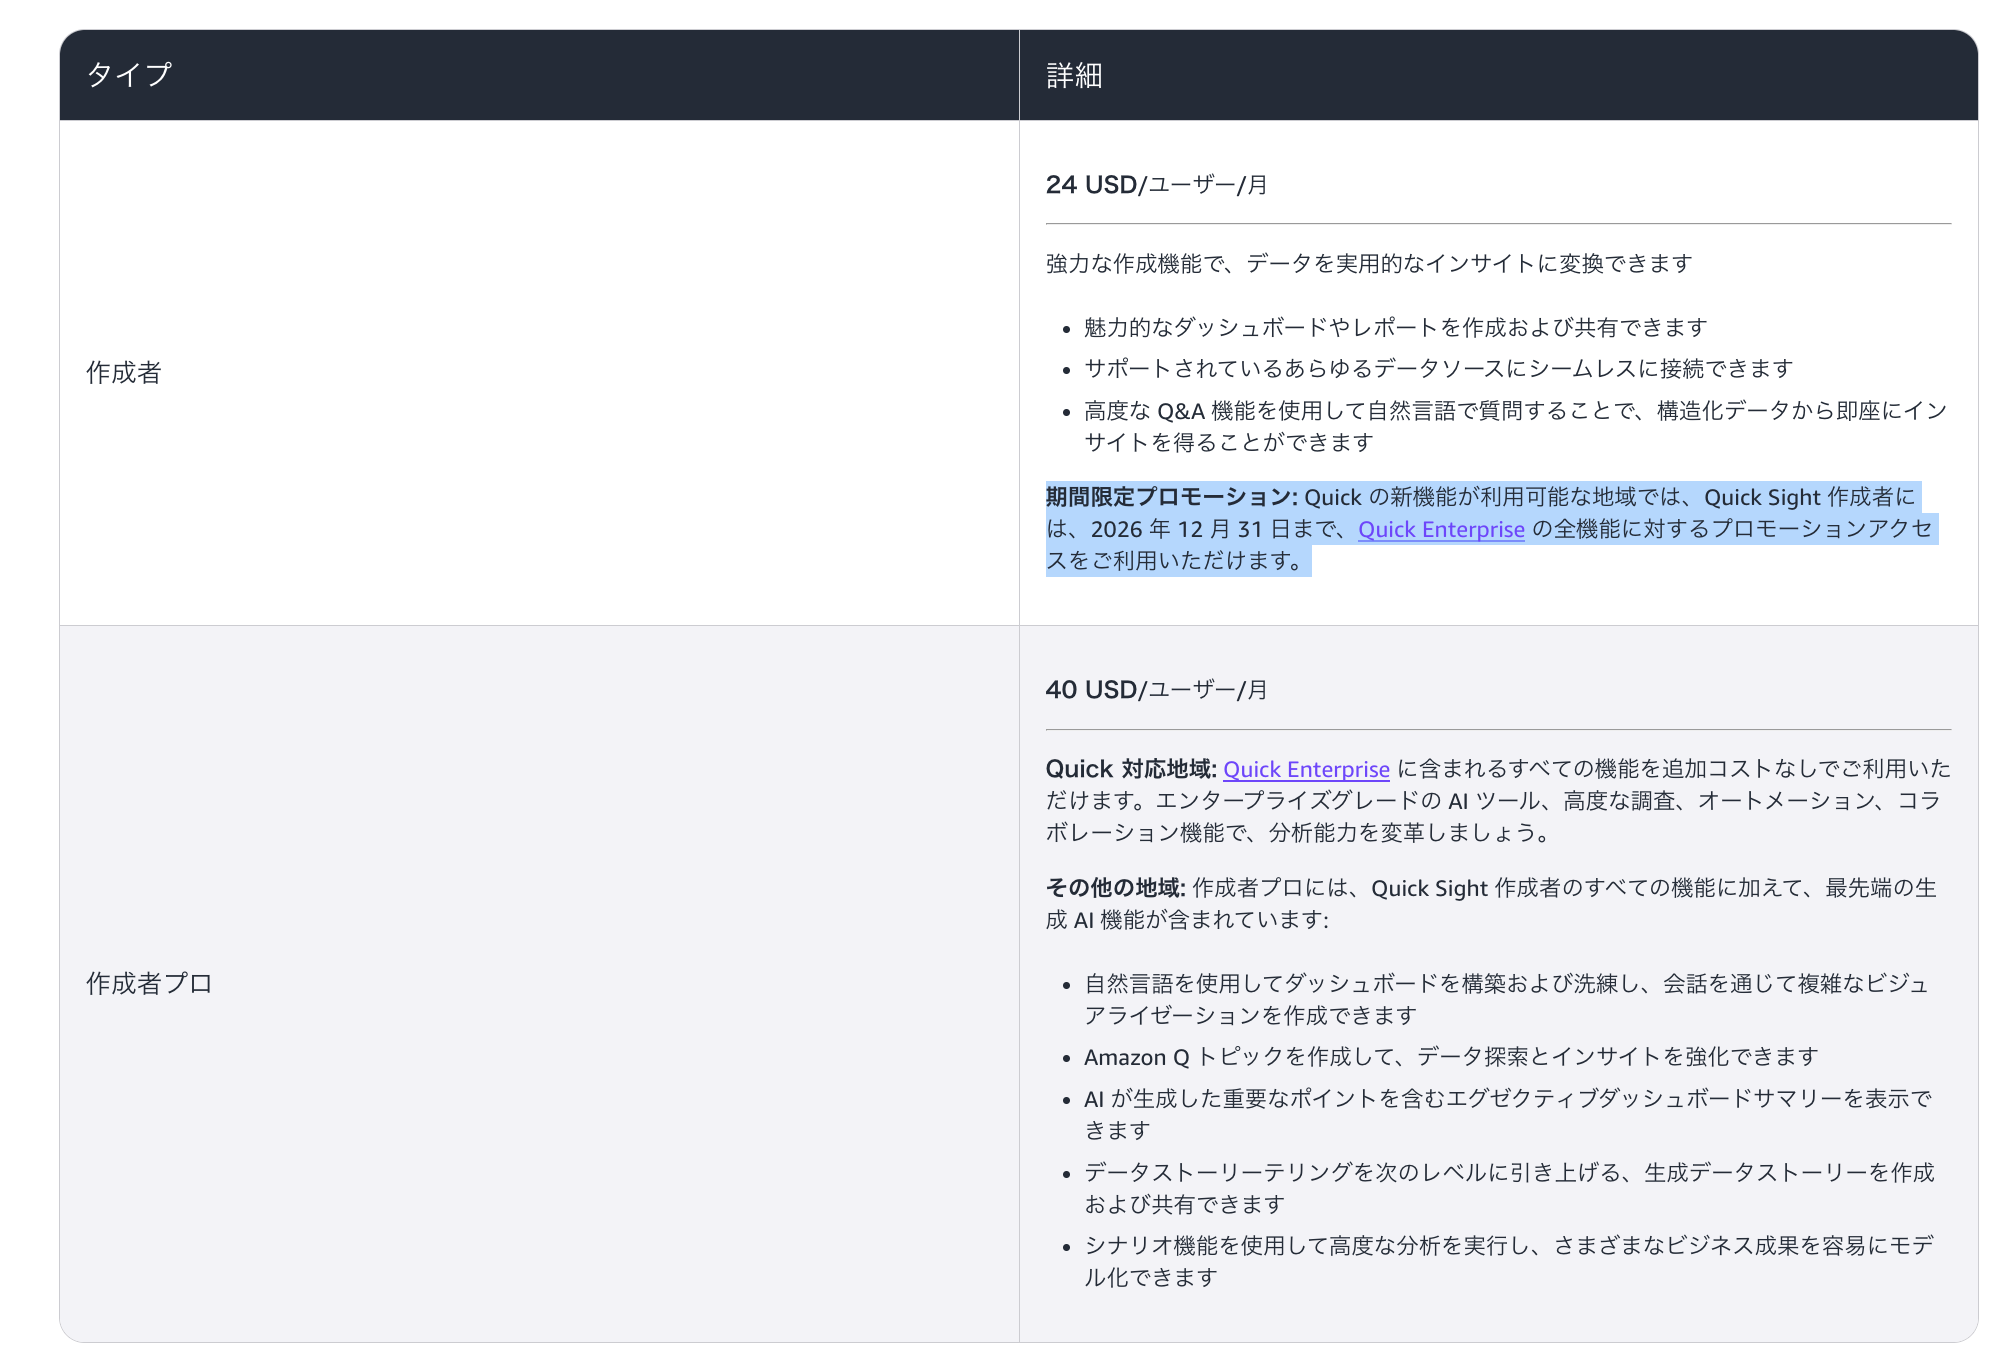Click the bullet 自然言語を使用してダッシュボードを構築
The width and height of the screenshot is (2004, 1370).
(x=1507, y=999)
